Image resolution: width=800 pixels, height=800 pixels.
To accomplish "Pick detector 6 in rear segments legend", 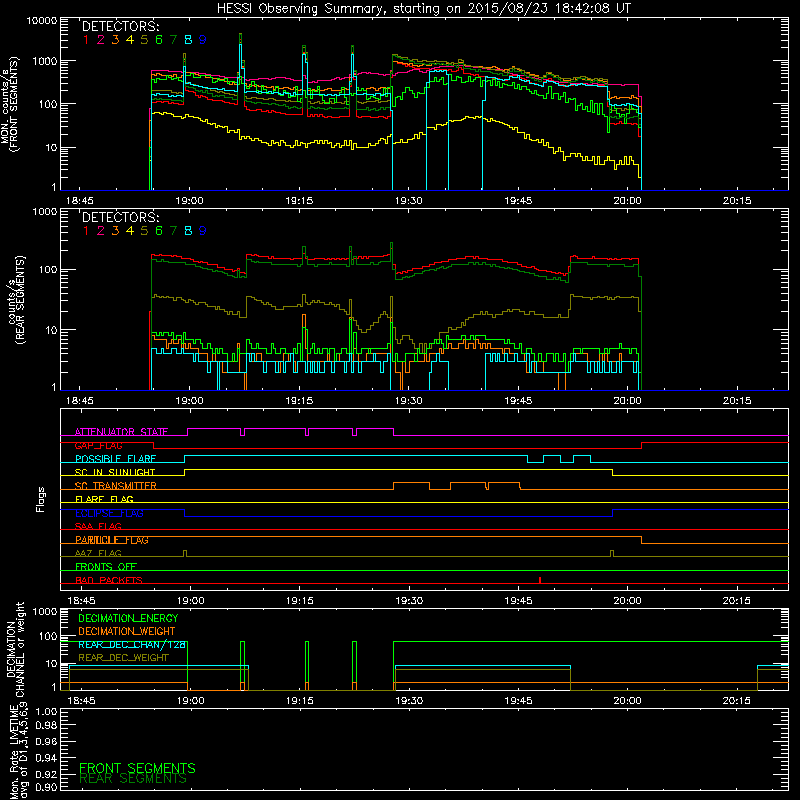I will pyautogui.click(x=159, y=231).
